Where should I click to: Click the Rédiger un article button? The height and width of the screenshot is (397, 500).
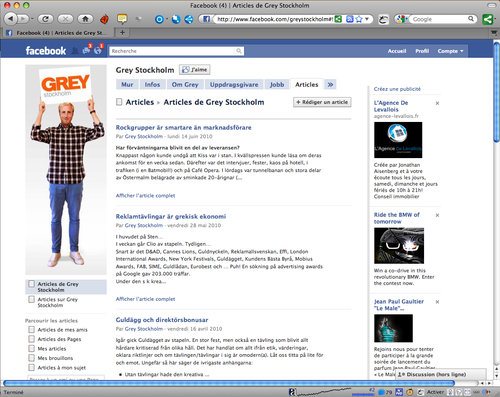[322, 102]
